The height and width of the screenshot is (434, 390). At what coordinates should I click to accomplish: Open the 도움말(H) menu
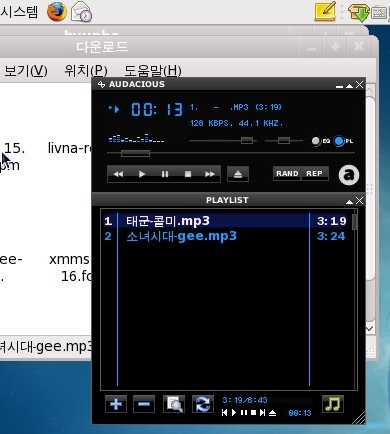pos(153,71)
